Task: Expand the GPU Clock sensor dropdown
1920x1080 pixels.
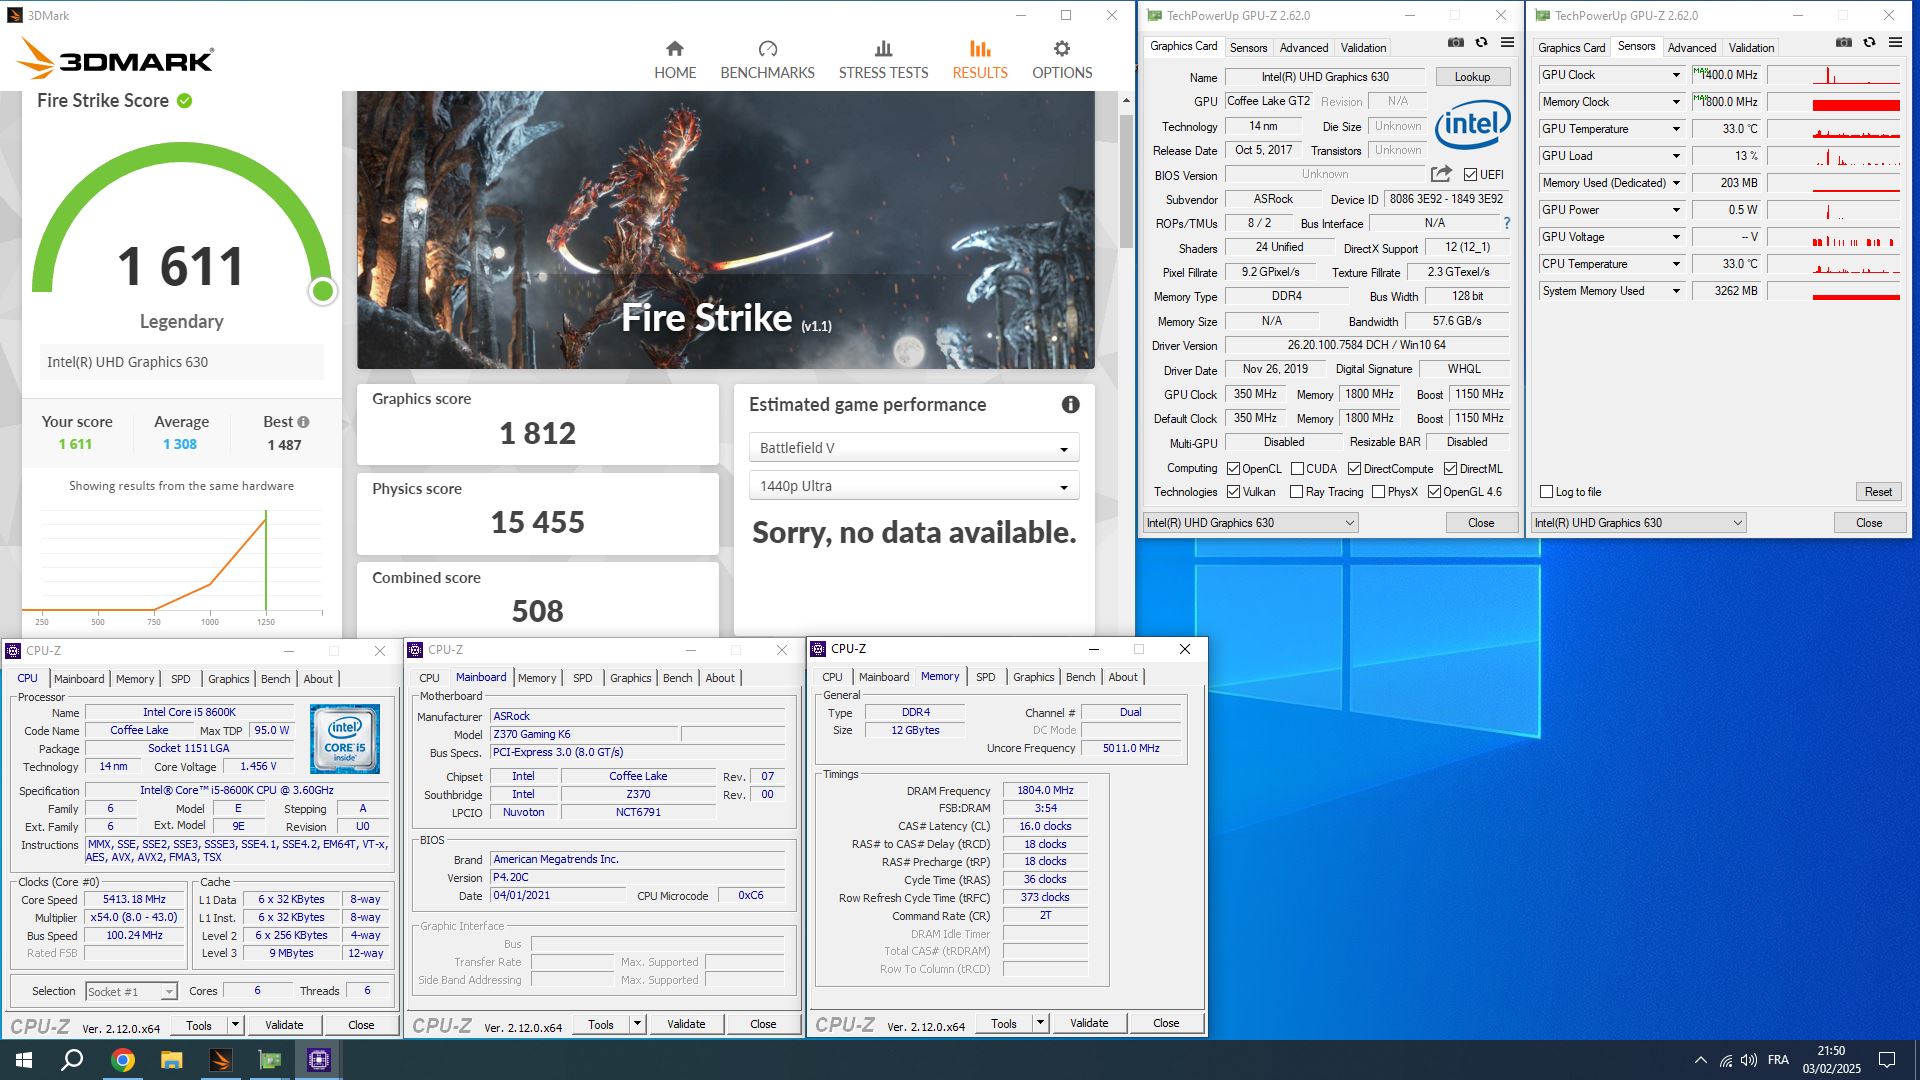Action: pos(1676,75)
